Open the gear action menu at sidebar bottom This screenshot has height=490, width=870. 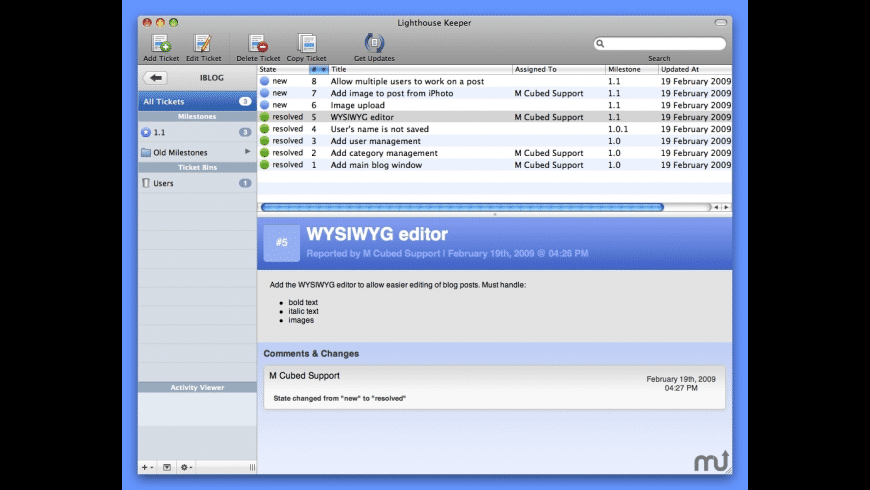(186, 467)
